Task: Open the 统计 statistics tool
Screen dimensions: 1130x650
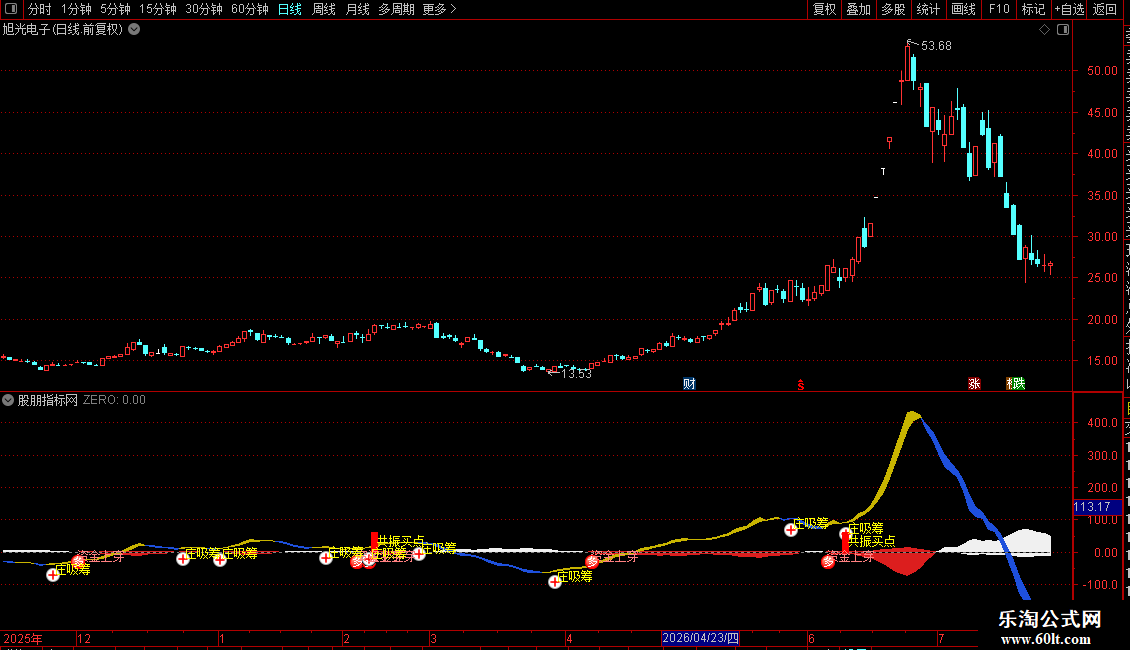Action: [927, 9]
